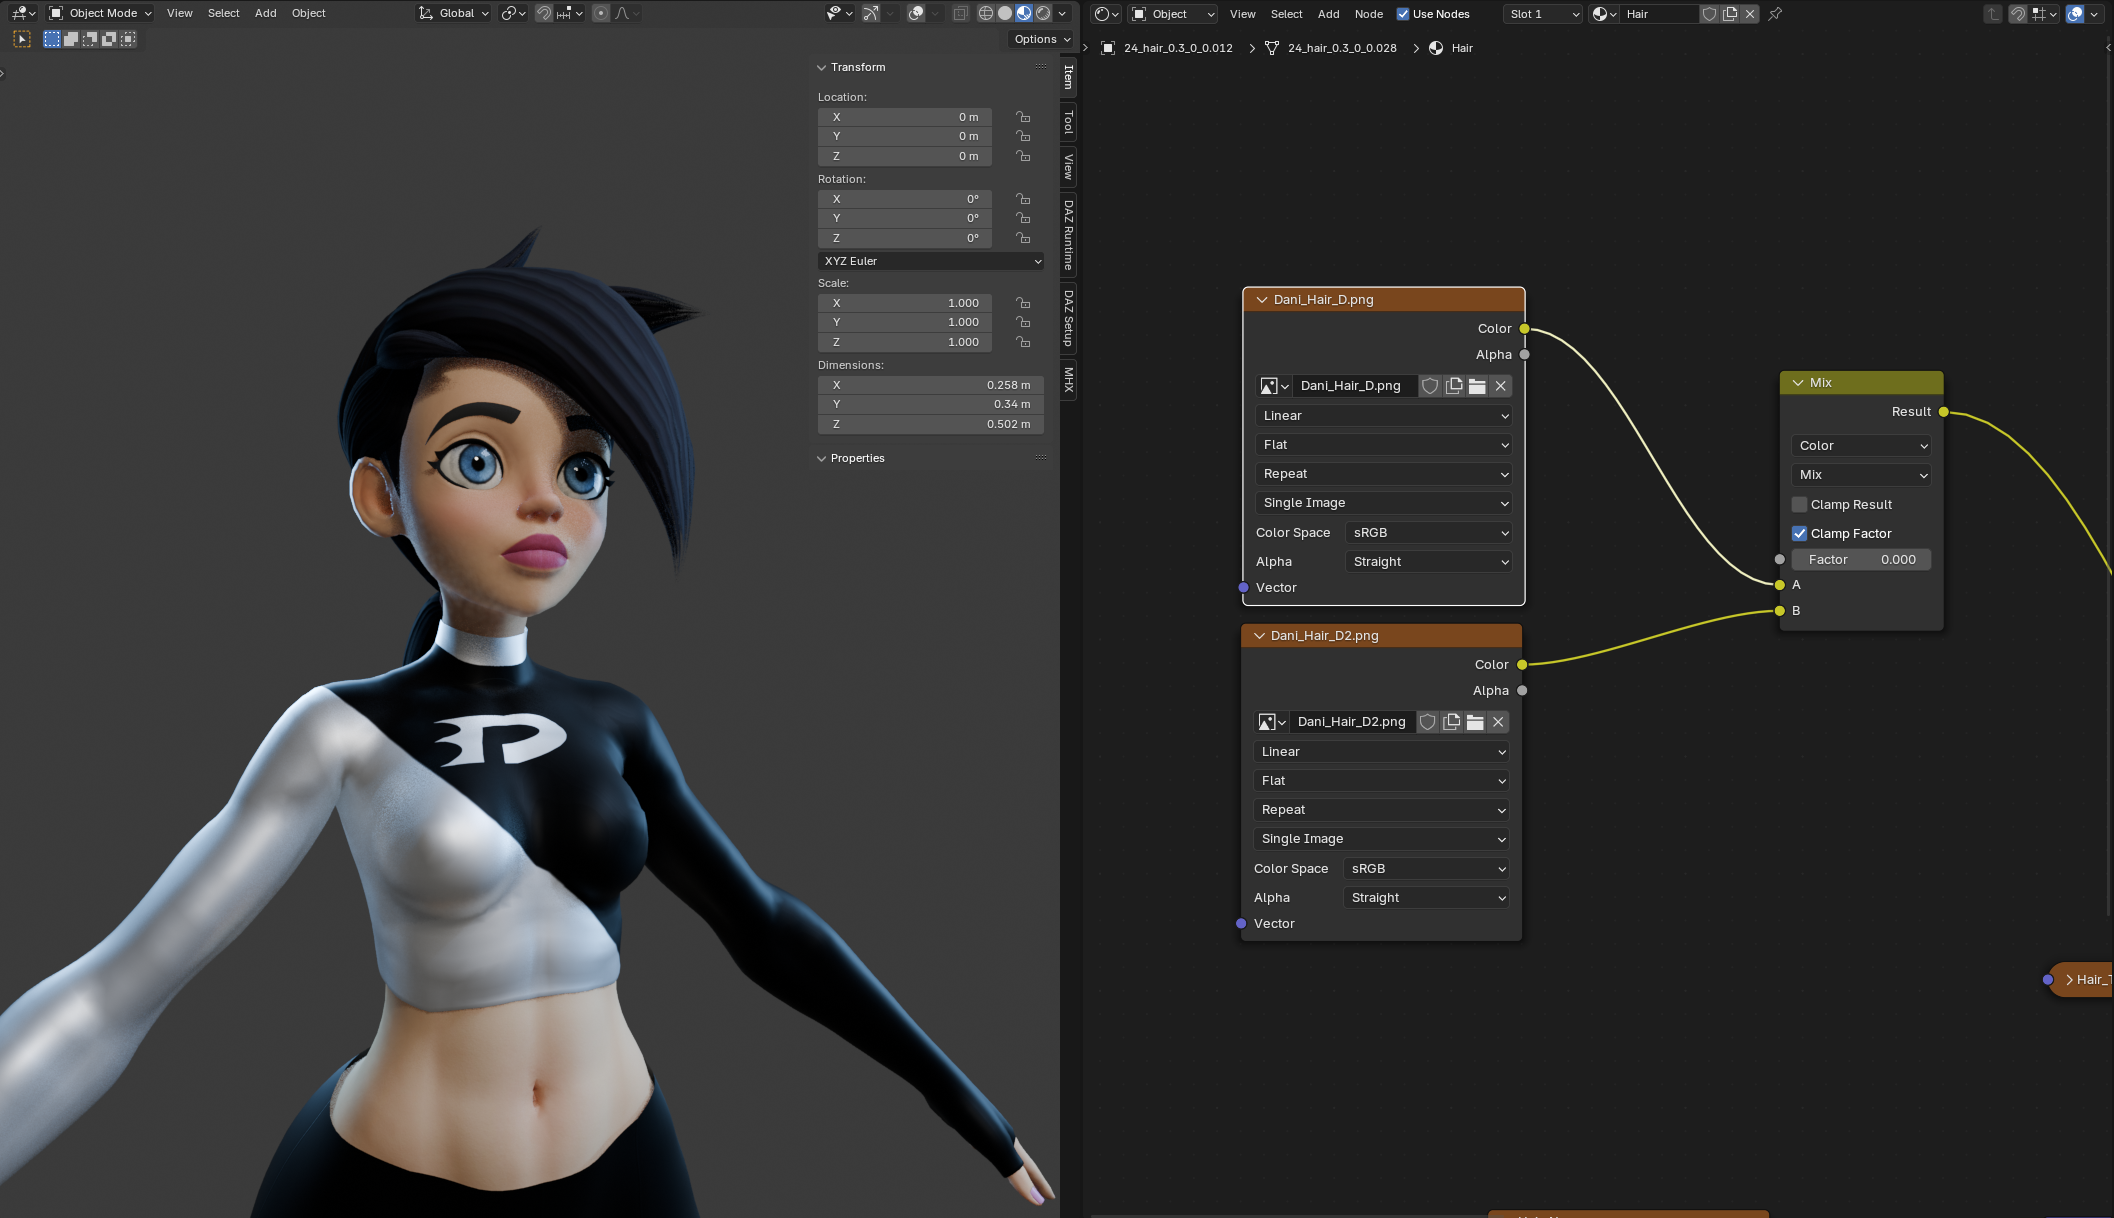Toggle fake user for Hair material
Screen dimensions: 2114x1218
click(x=1709, y=14)
